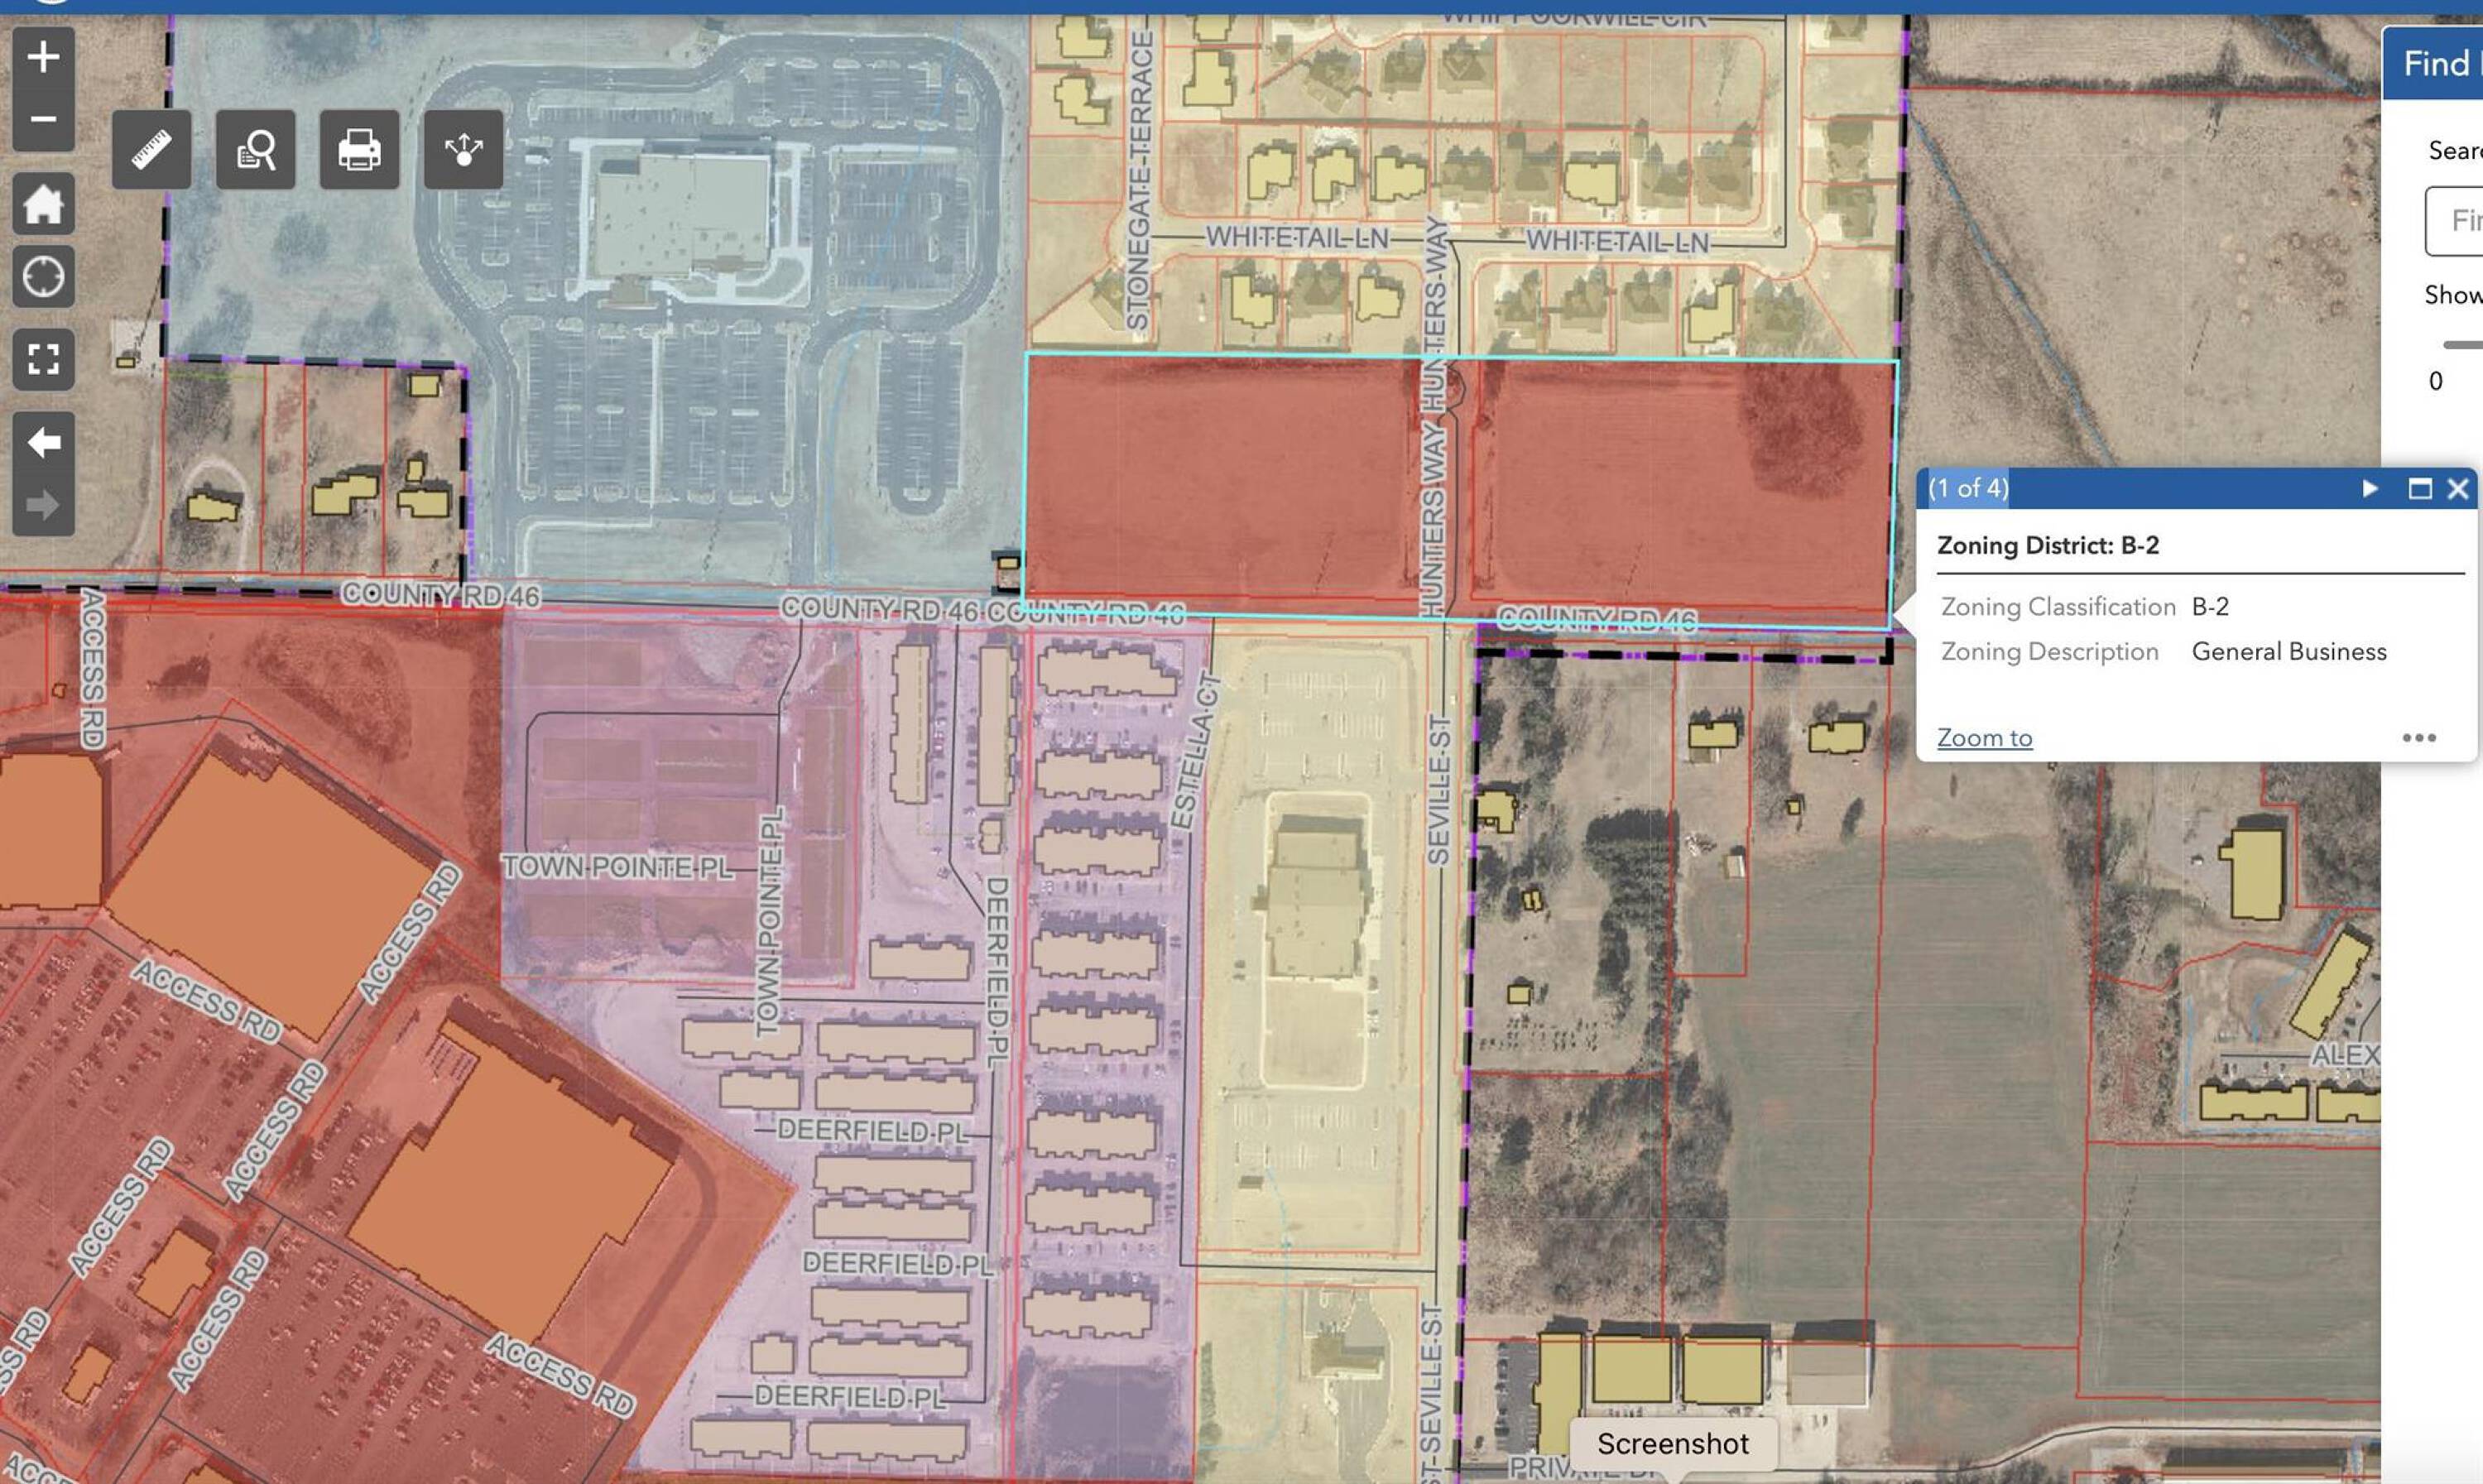Select the measure ruler tool
The height and width of the screenshot is (1484, 2483).
(x=151, y=150)
